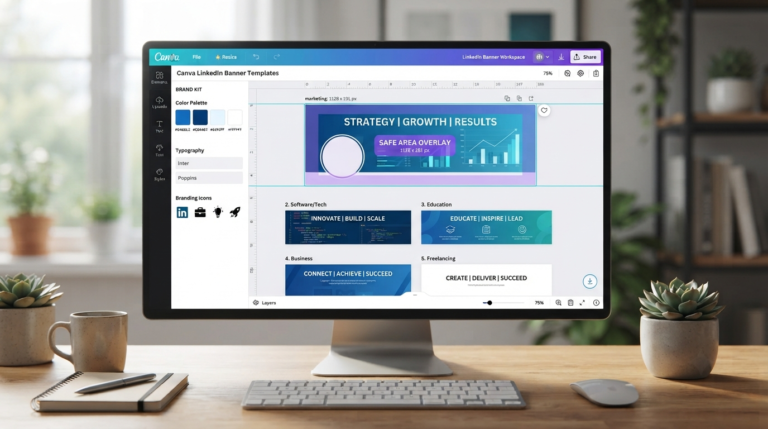The height and width of the screenshot is (429, 768).
Task: Open the Styles sidebar panel
Action: point(159,174)
